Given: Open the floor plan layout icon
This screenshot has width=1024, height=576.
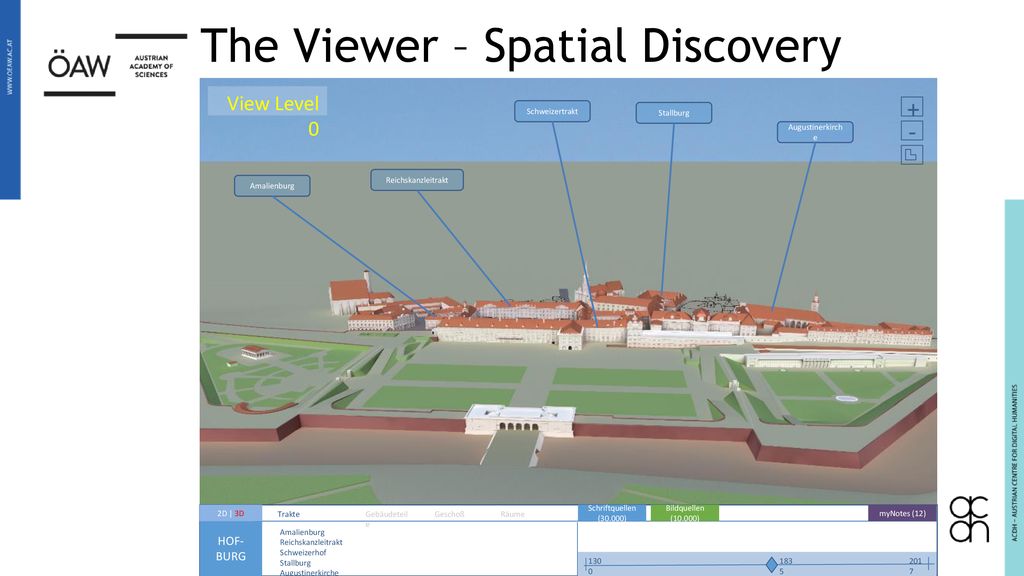Looking at the screenshot, I should tap(912, 155).
